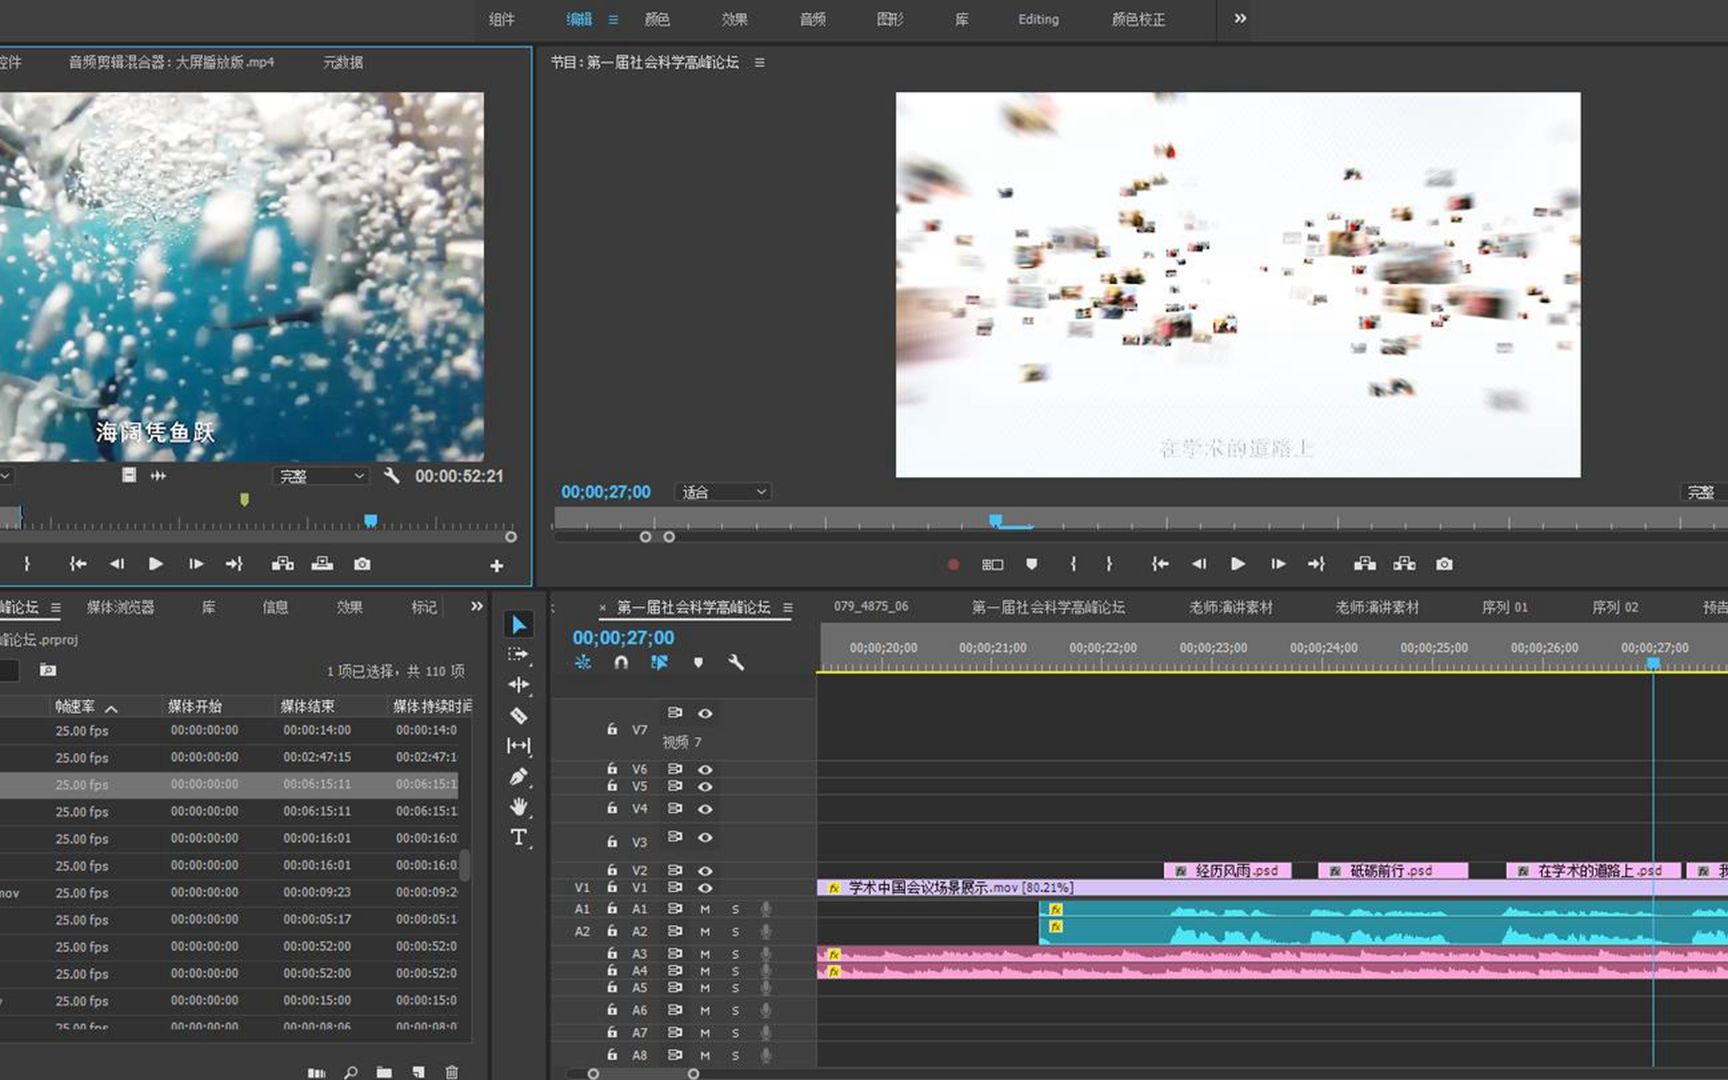Open timeline display settings wrench
The height and width of the screenshot is (1080, 1728).
[736, 663]
